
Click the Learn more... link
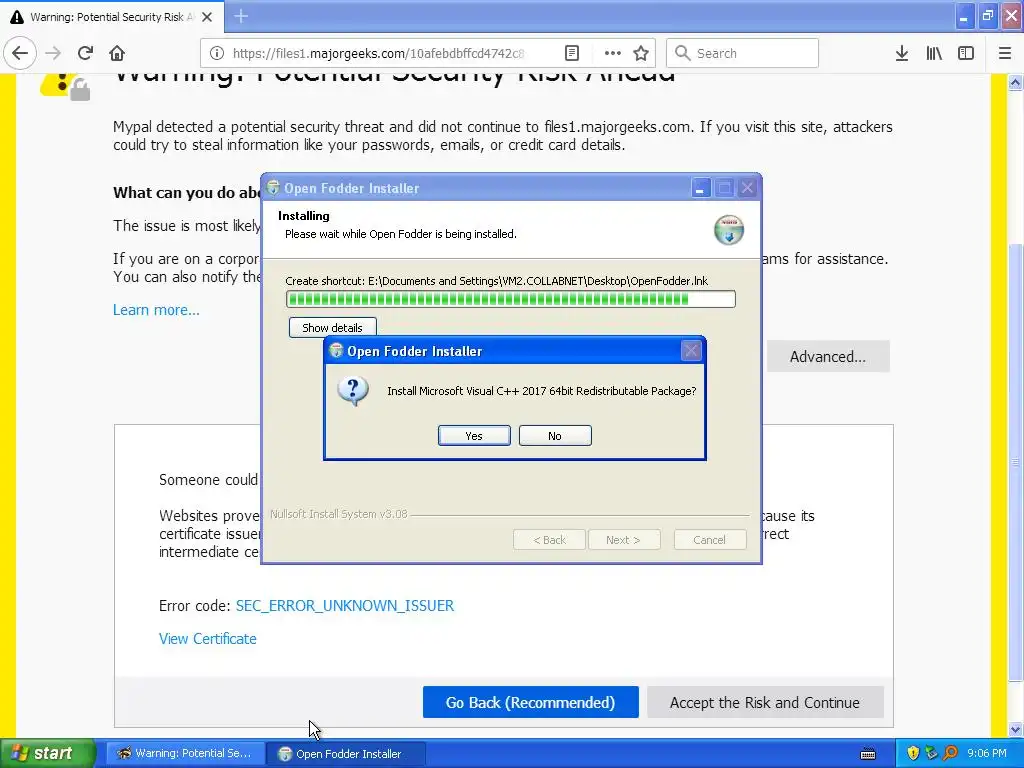156,310
